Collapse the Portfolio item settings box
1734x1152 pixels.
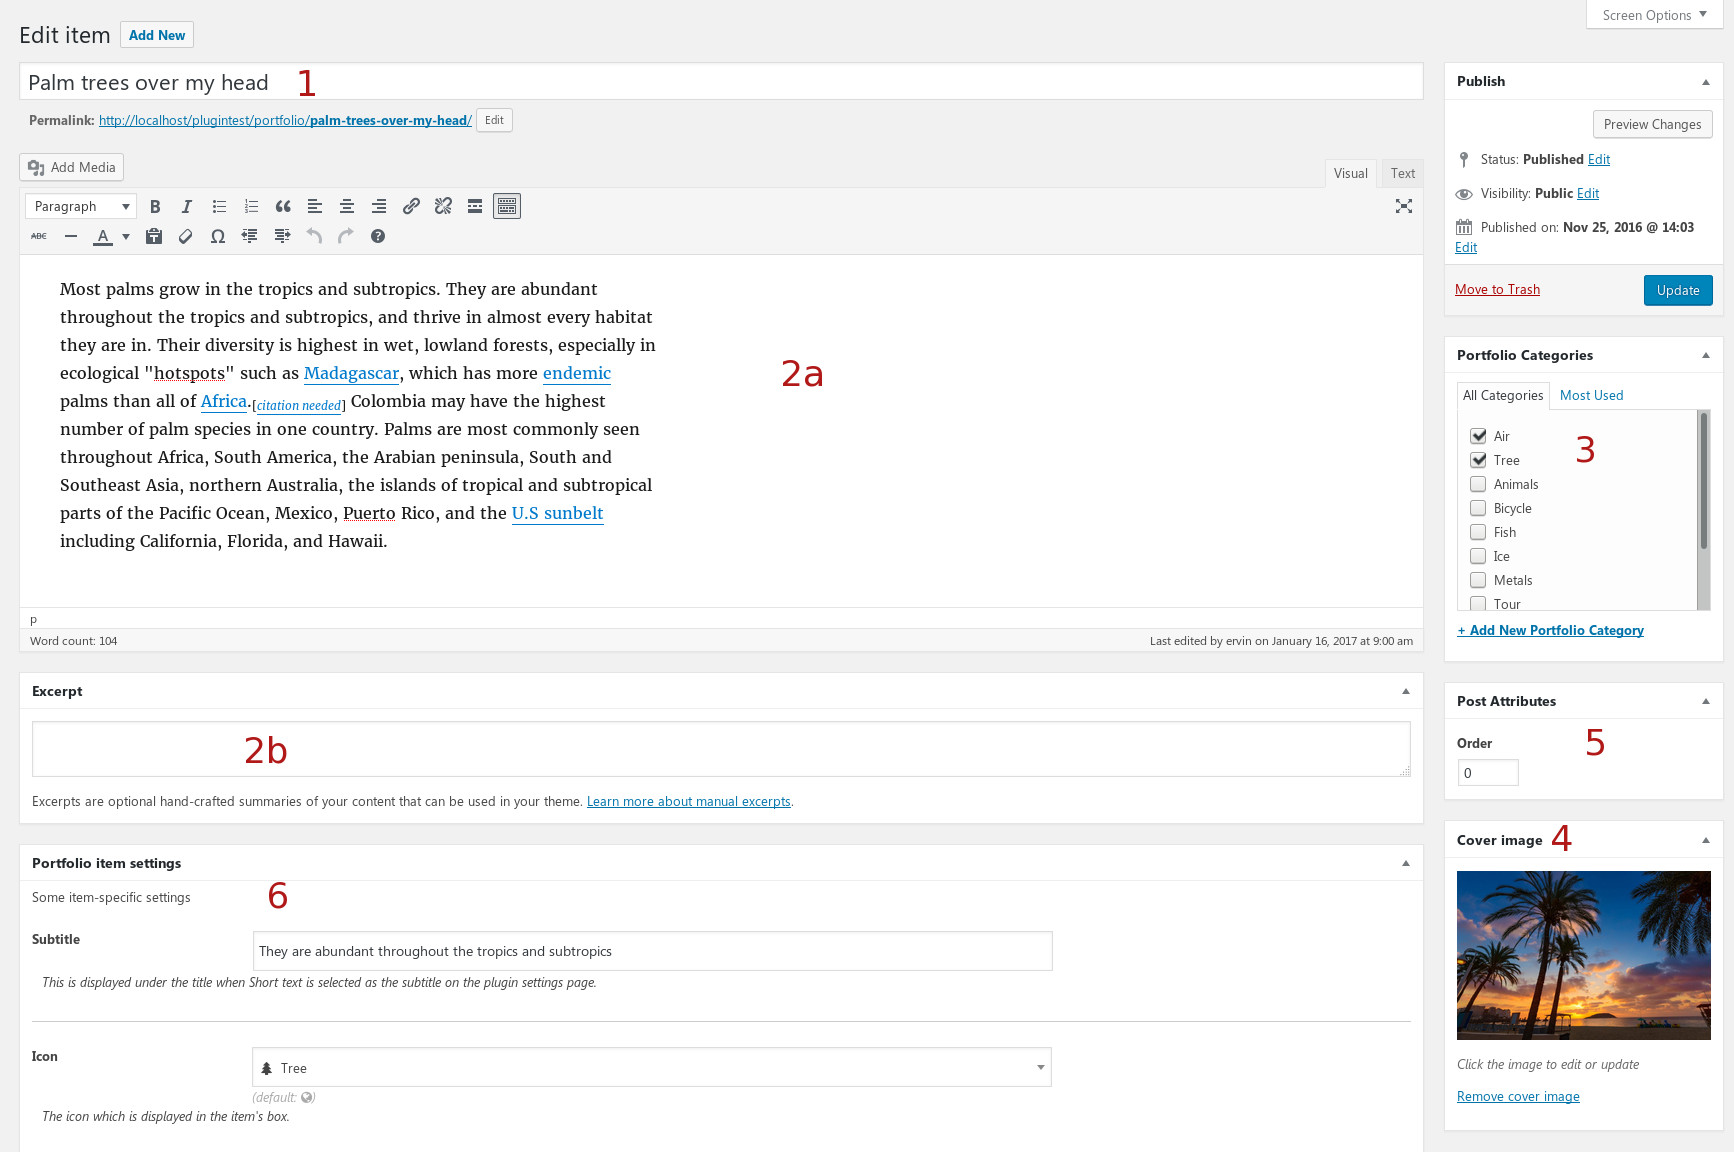click(1406, 864)
